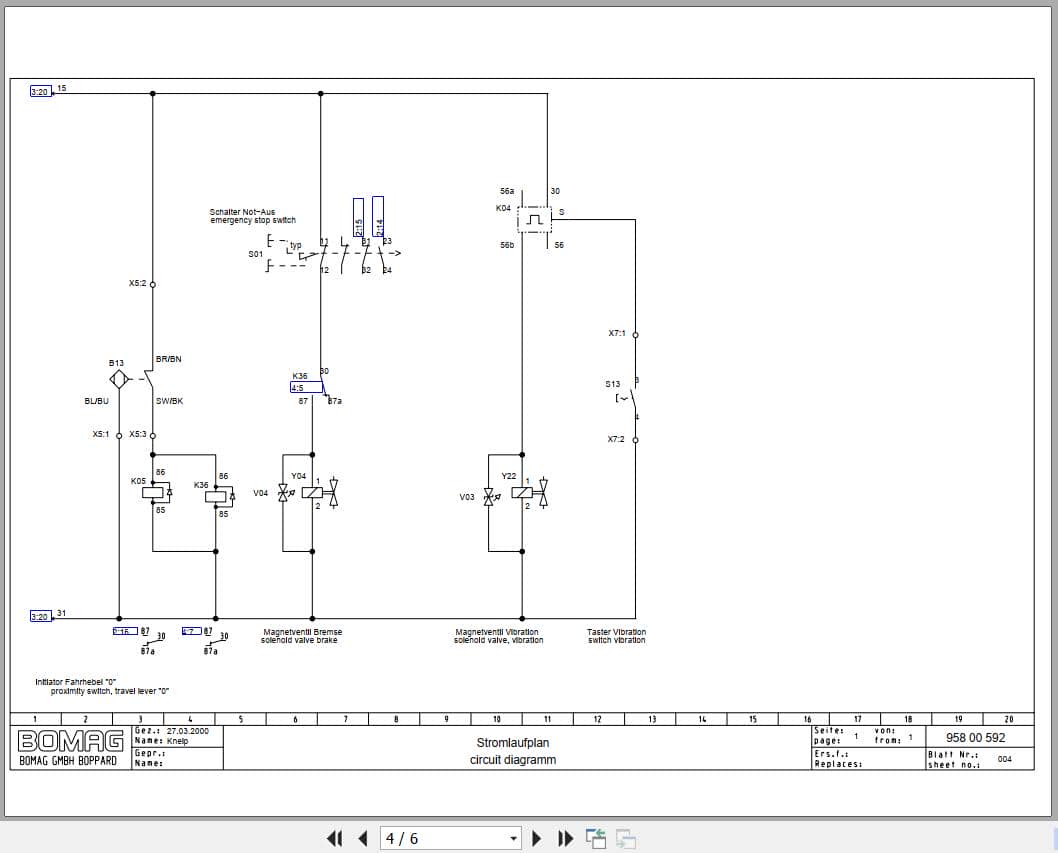Open the 2:14 cross-reference box
Viewport: 1058px width, 853px height.
tap(379, 217)
